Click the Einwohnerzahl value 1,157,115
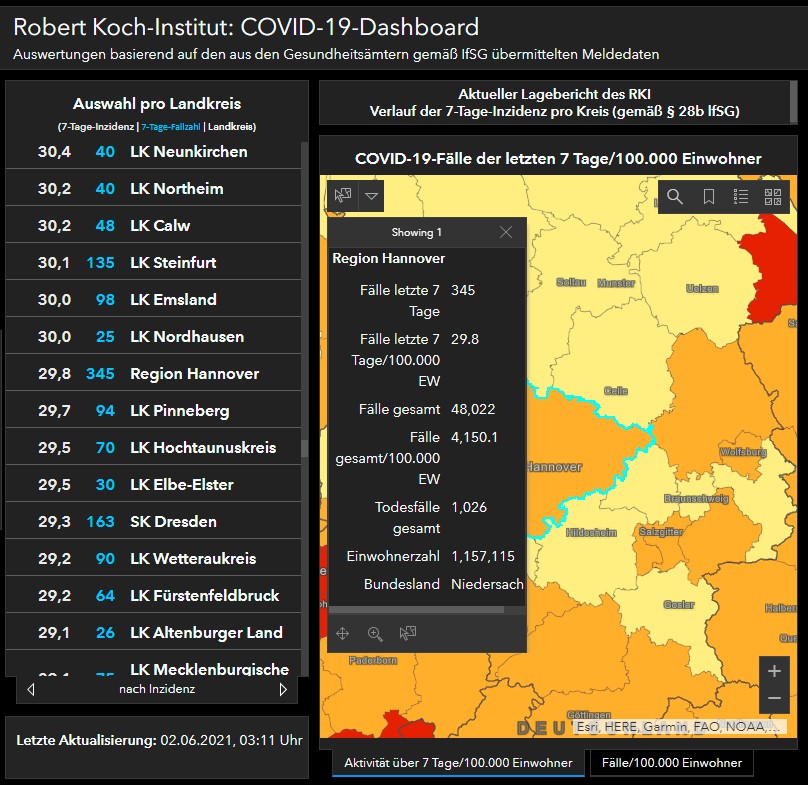Viewport: 808px width, 785px height. [483, 556]
